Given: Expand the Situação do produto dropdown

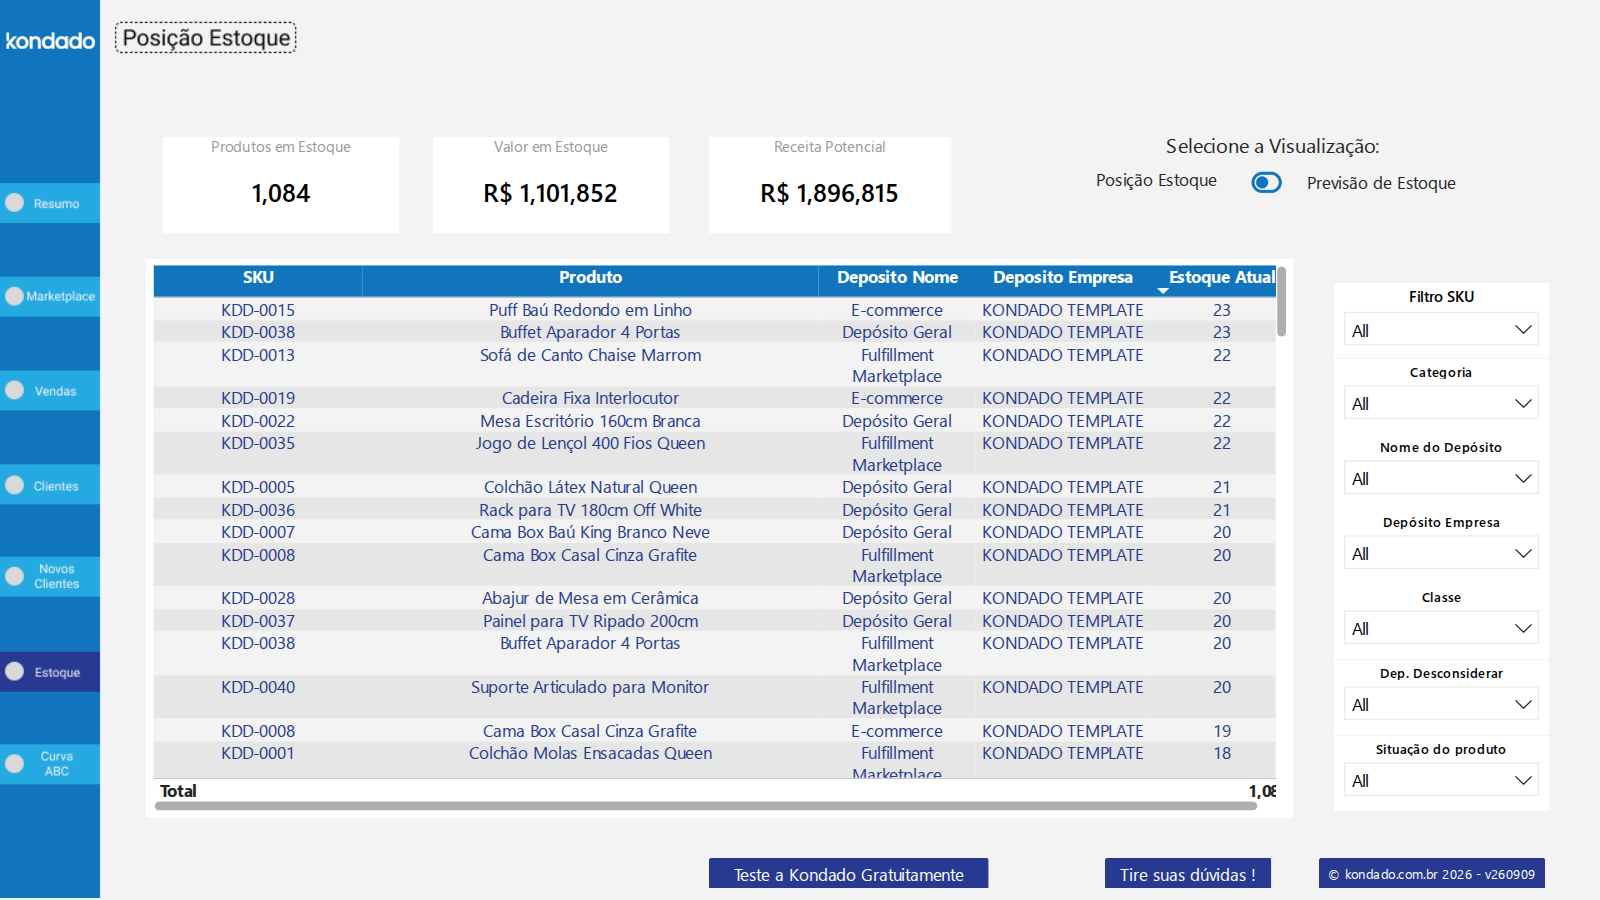Looking at the screenshot, I should coord(1441,780).
